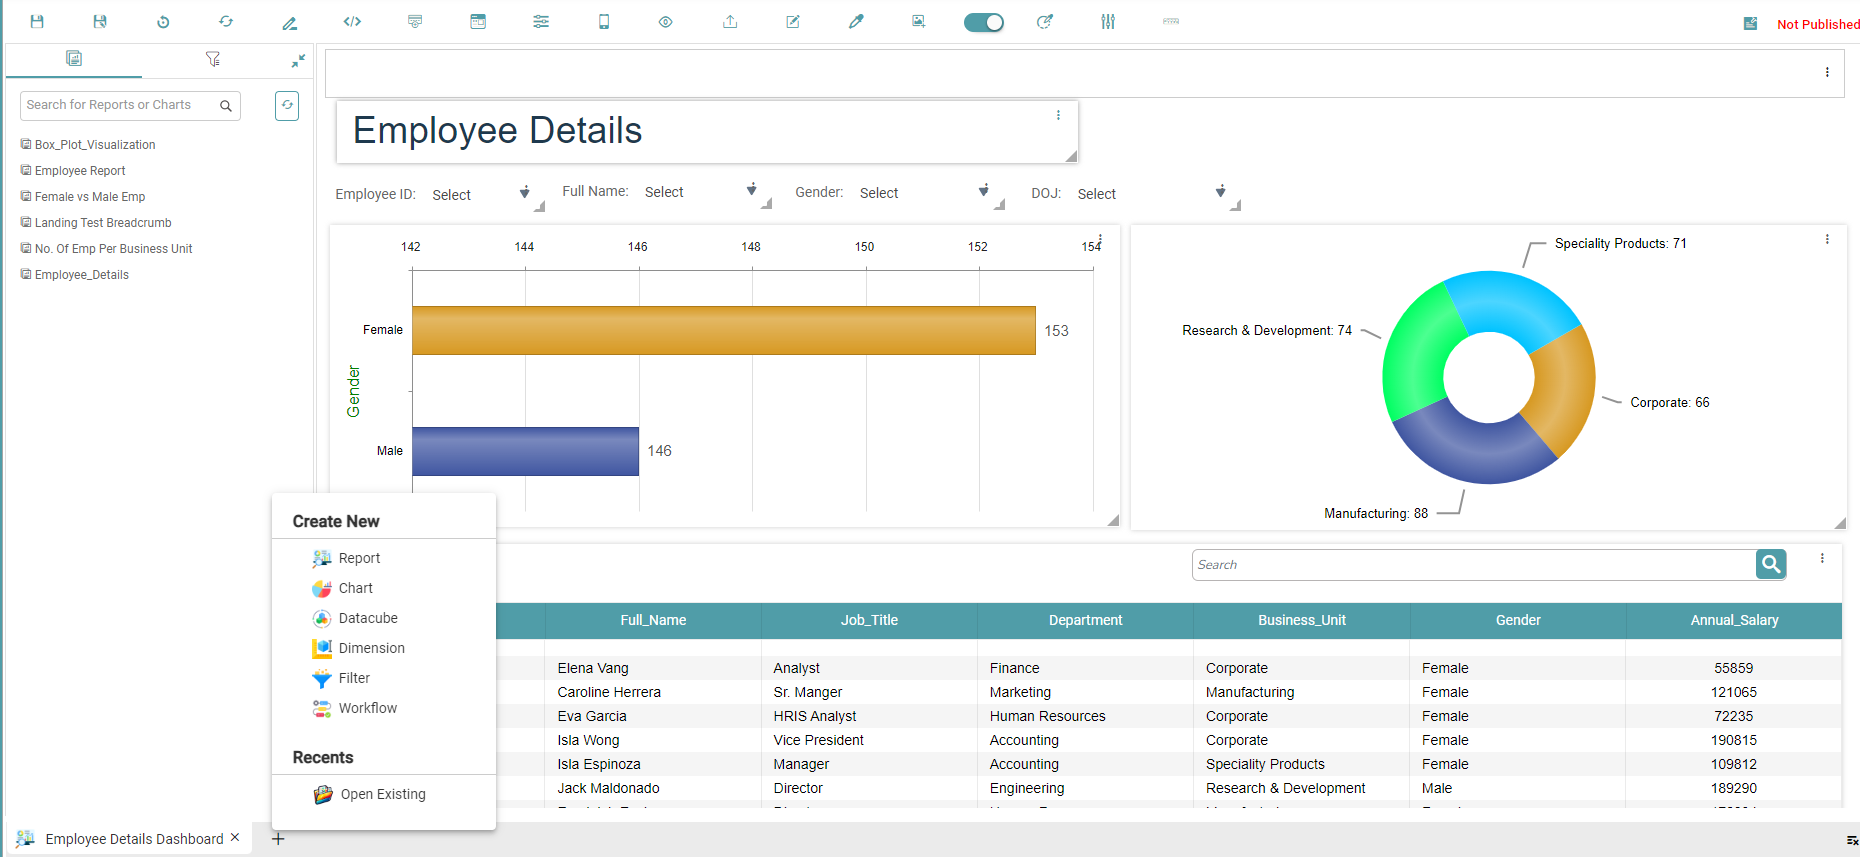Open the code editor brackets icon
This screenshot has height=857, width=1860.
[x=352, y=22]
